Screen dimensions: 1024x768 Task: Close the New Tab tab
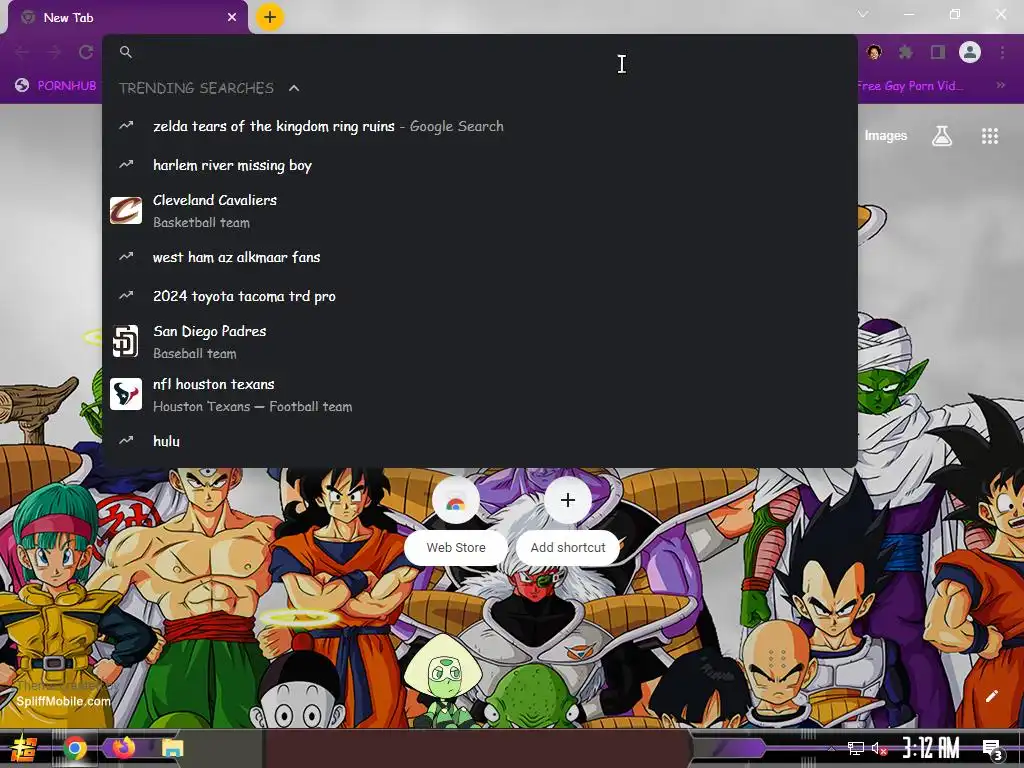[x=232, y=18]
